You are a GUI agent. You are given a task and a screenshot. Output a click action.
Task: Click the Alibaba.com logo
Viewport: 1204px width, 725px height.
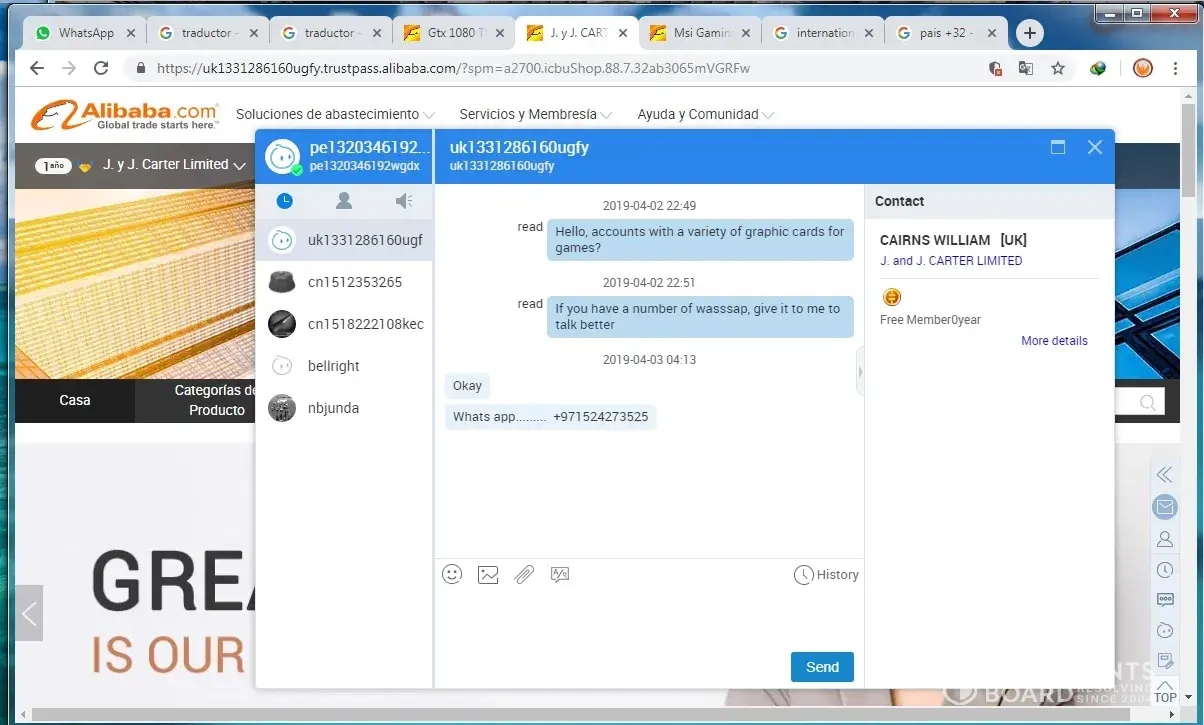pos(125,114)
